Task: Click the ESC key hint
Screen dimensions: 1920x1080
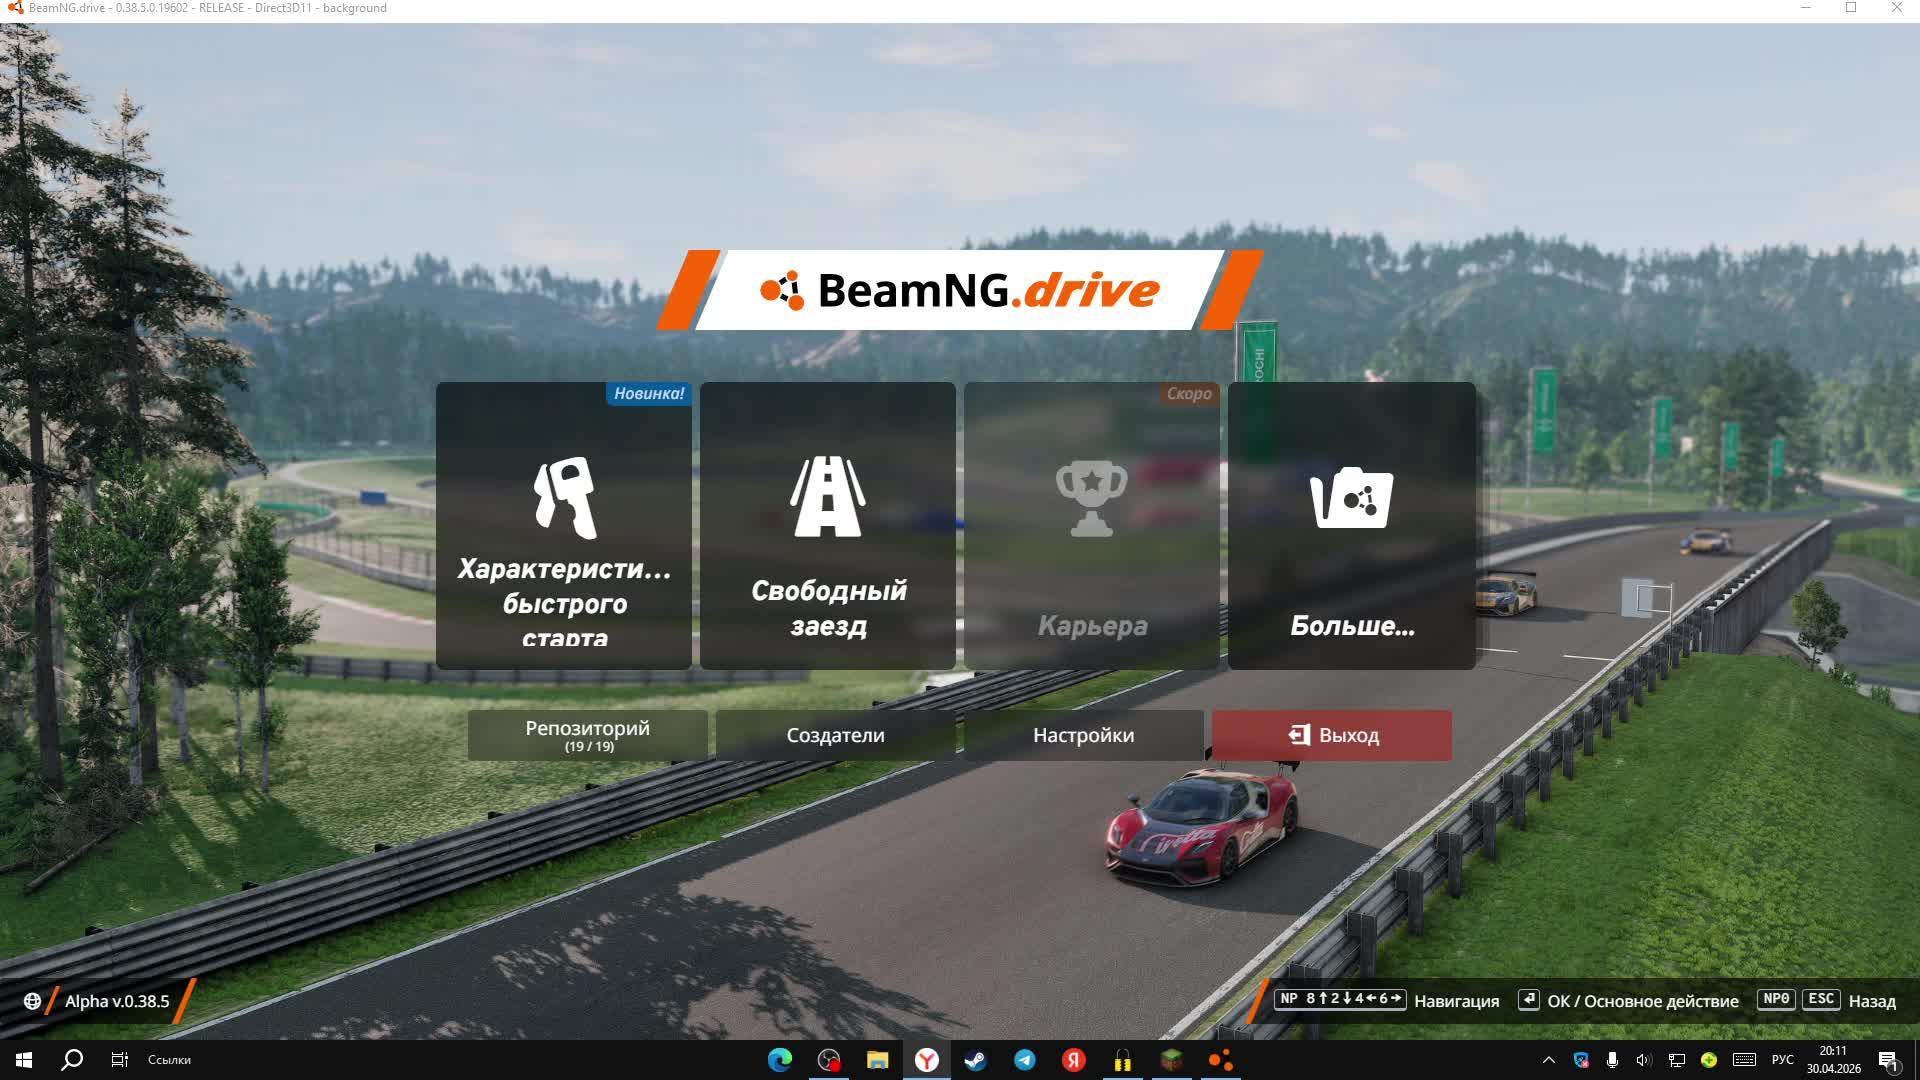Action: click(x=1822, y=999)
